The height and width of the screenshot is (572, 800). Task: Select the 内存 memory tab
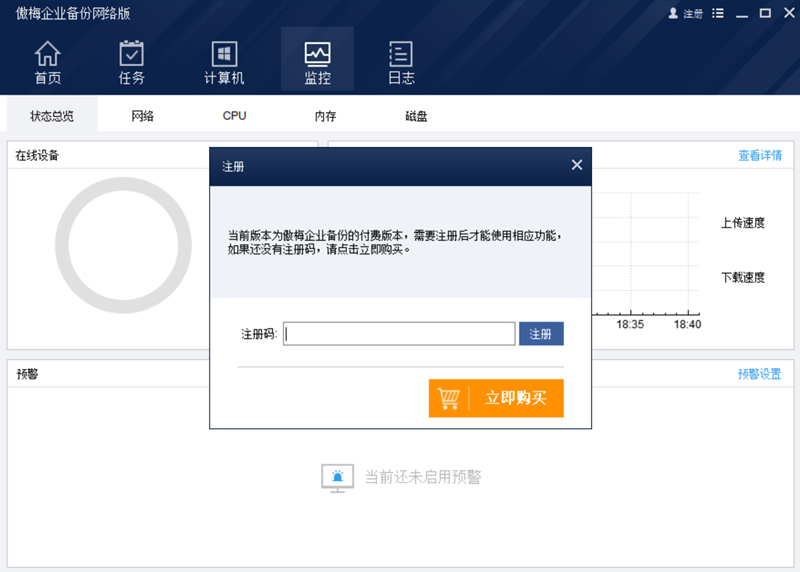click(325, 116)
